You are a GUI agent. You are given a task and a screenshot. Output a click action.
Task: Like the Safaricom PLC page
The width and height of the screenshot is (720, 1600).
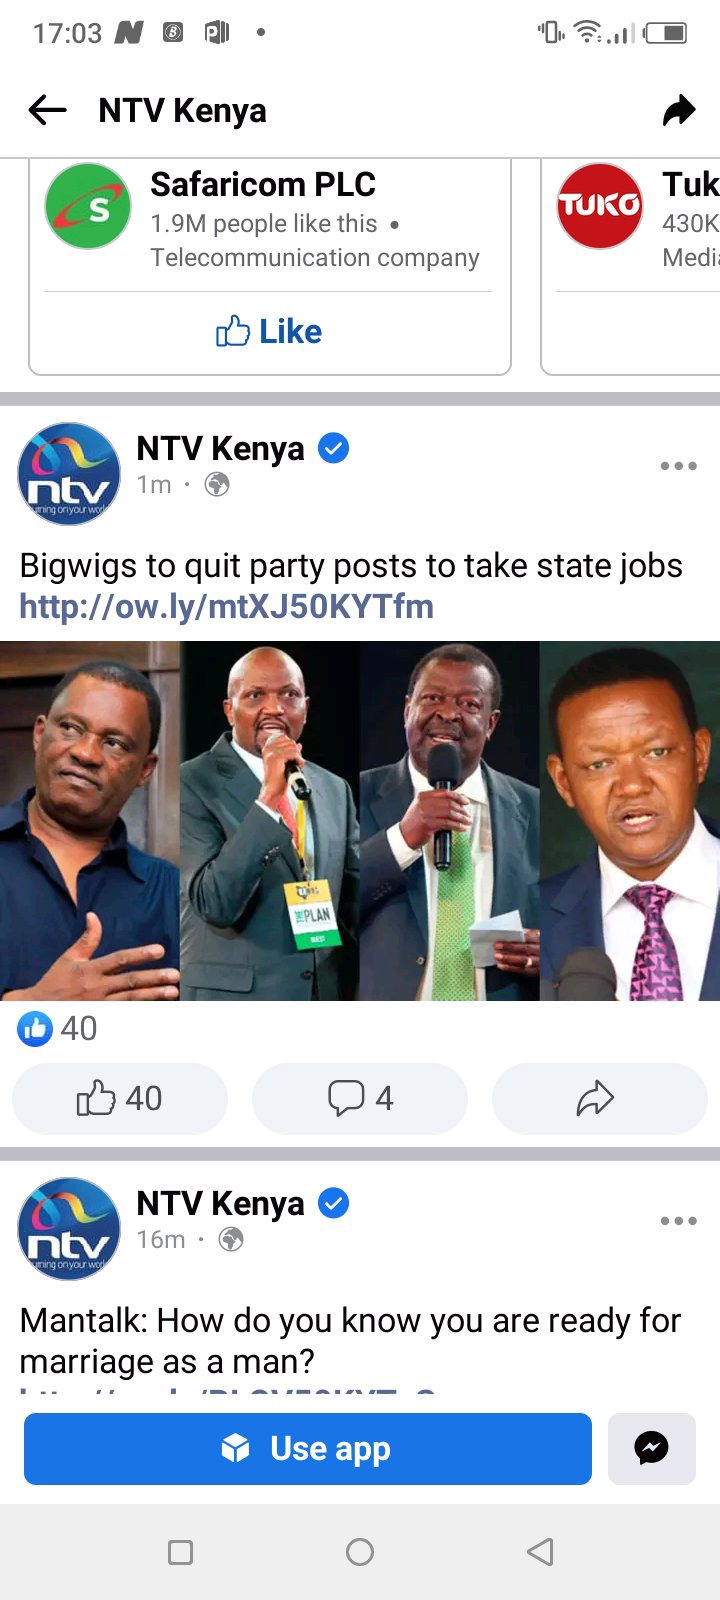(x=270, y=331)
